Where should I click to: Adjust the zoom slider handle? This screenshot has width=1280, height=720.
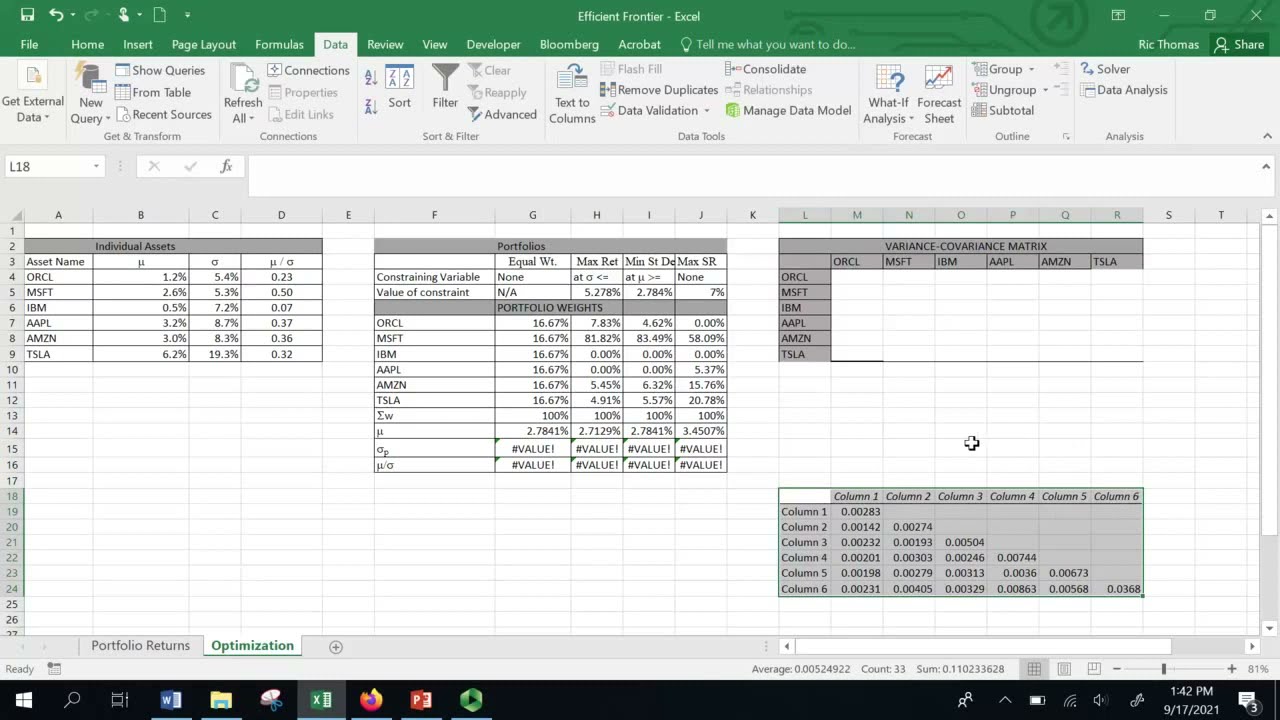click(x=1164, y=668)
